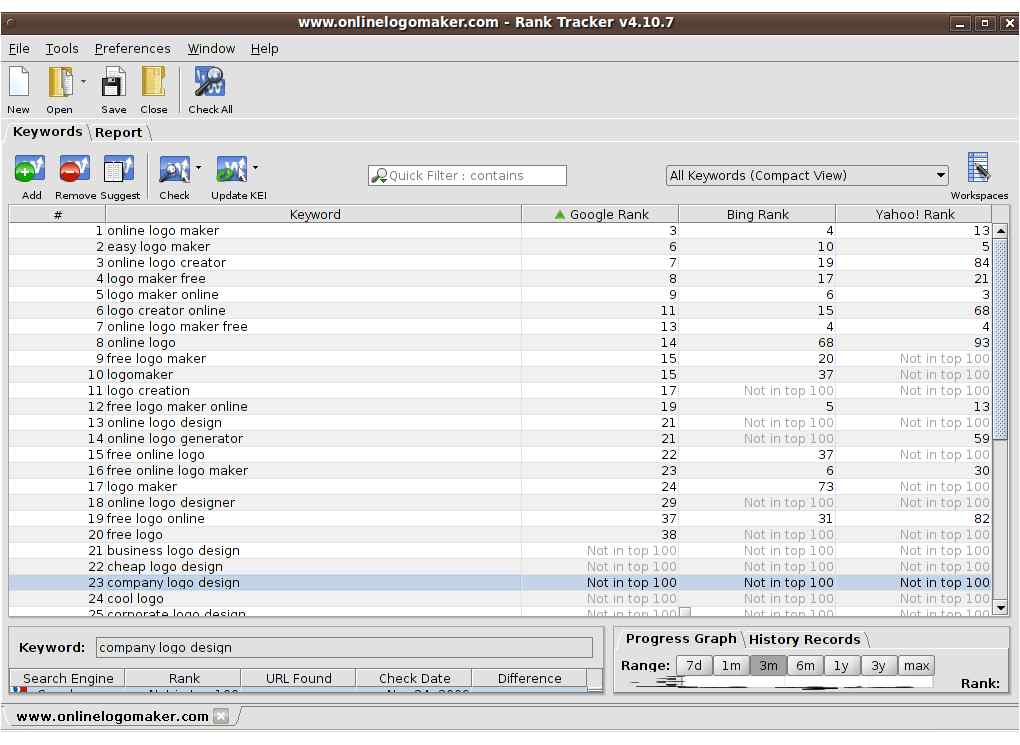Expand the Update KEI dropdown arrow
This screenshot has height=745, width=1020.
255,167
